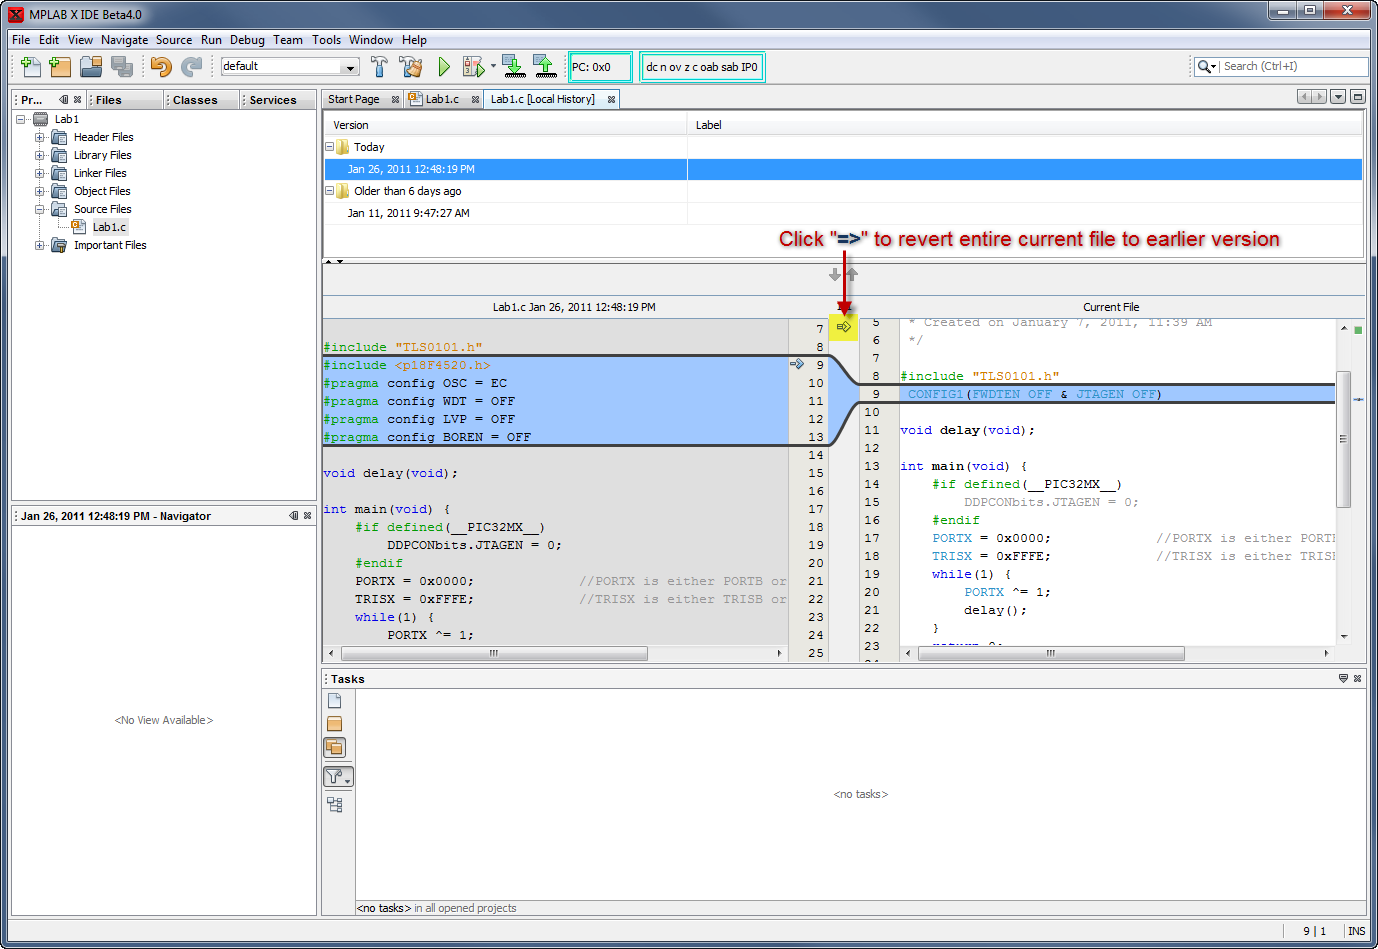Click Make and Program Device download icon
The image size is (1378, 949).
pyautogui.click(x=513, y=67)
